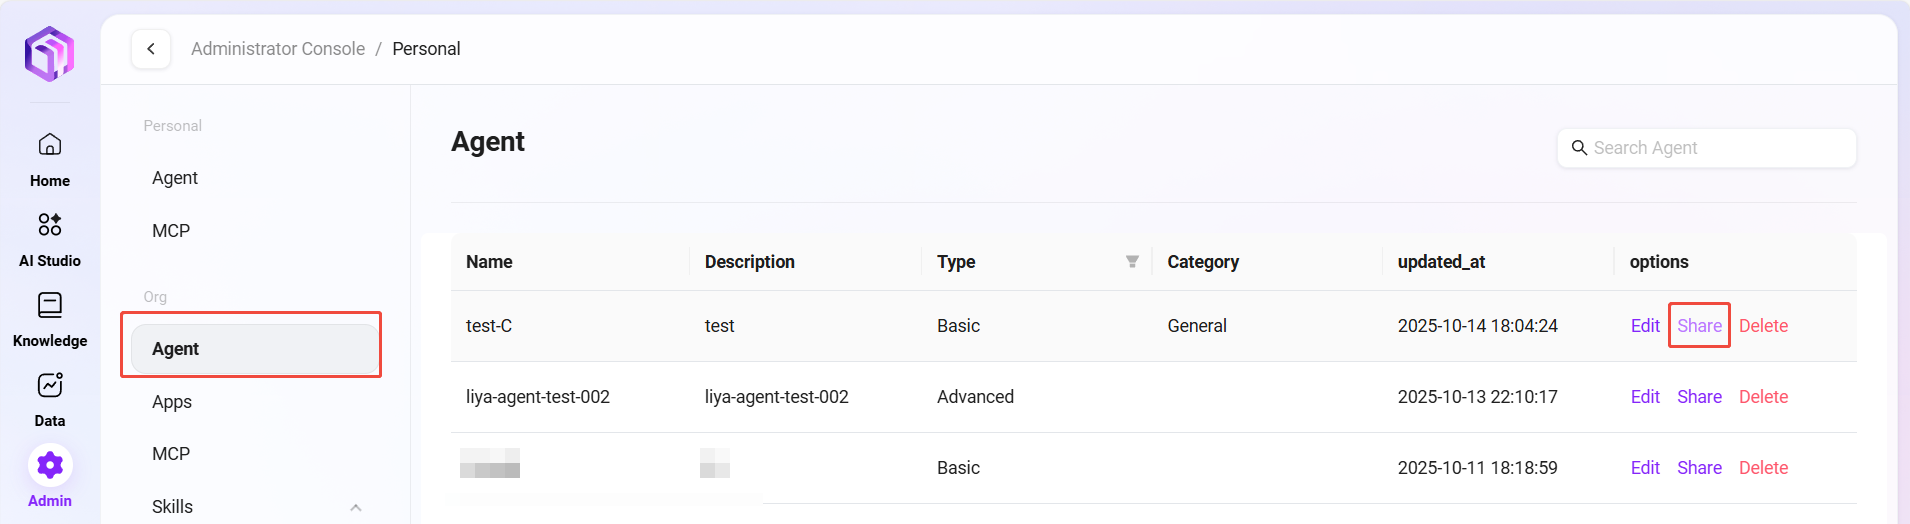Open the Home page icon
This screenshot has width=1910, height=524.
tap(50, 145)
